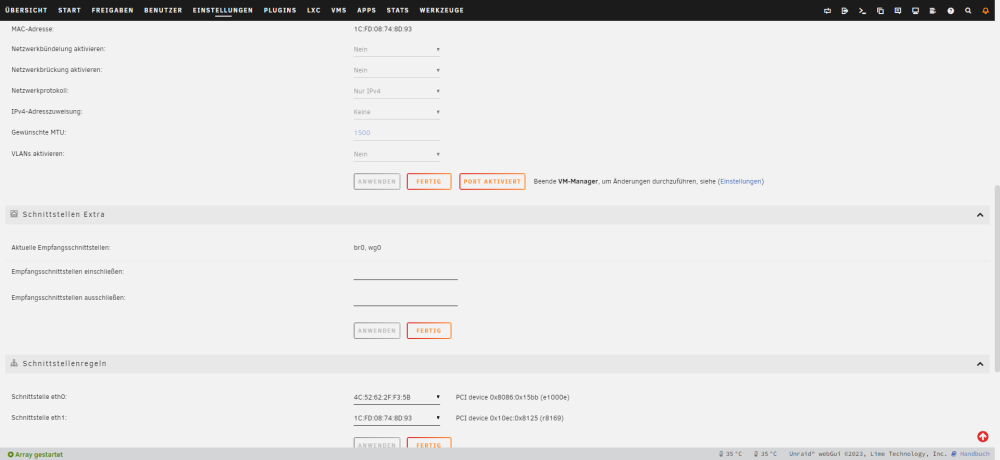The width and height of the screenshot is (1000, 460).
Task: Open the IPv4-Adresszuweisung dropdown showing Keine
Action: click(x=397, y=112)
